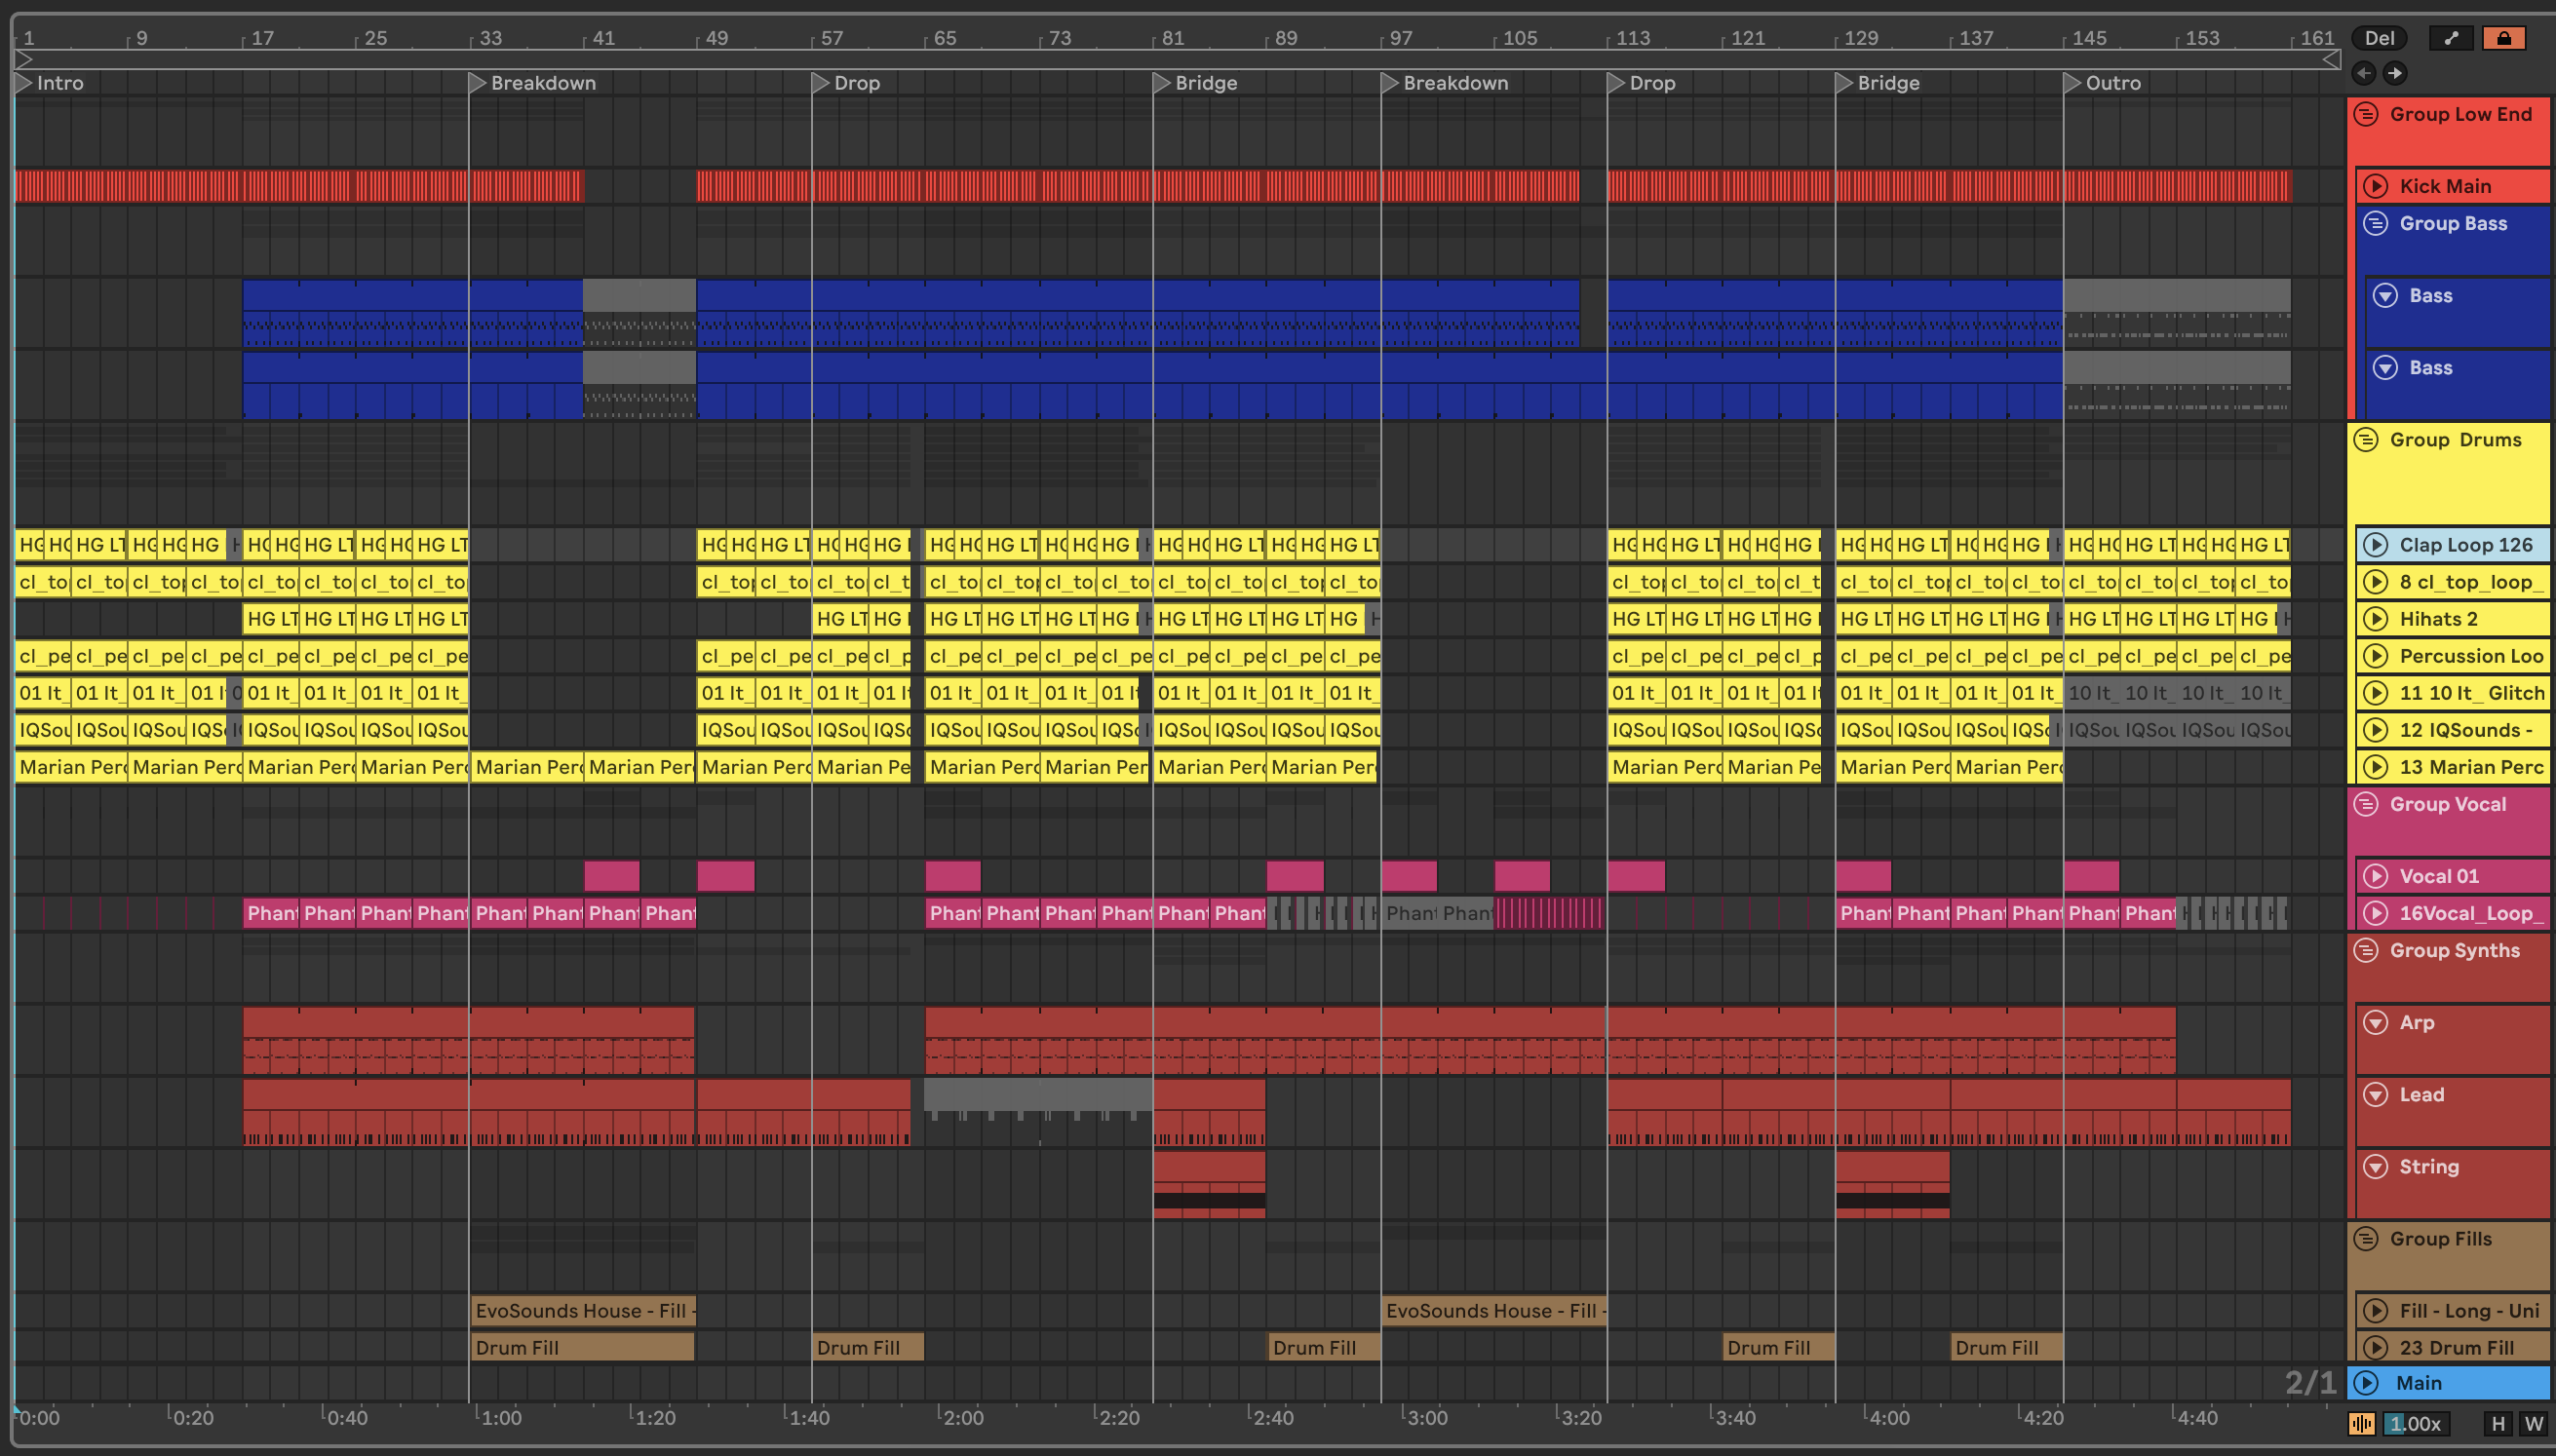2556x1456 pixels.
Task: Fold the Group Low End track
Action: (x=2366, y=114)
